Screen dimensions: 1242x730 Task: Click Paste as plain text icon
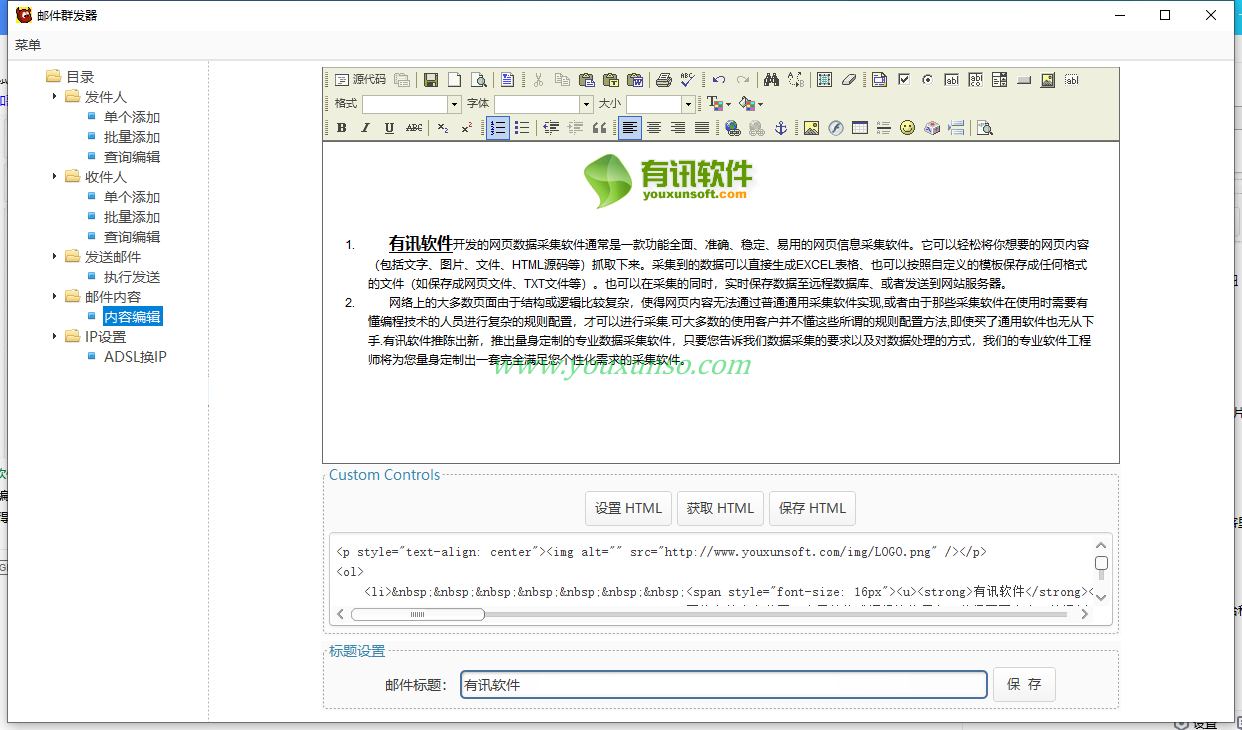click(x=610, y=80)
